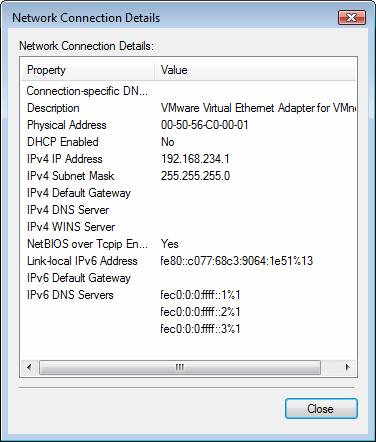Click the horizontal scrollbar thumb
The height and width of the screenshot is (442, 376).
pyautogui.click(x=180, y=367)
